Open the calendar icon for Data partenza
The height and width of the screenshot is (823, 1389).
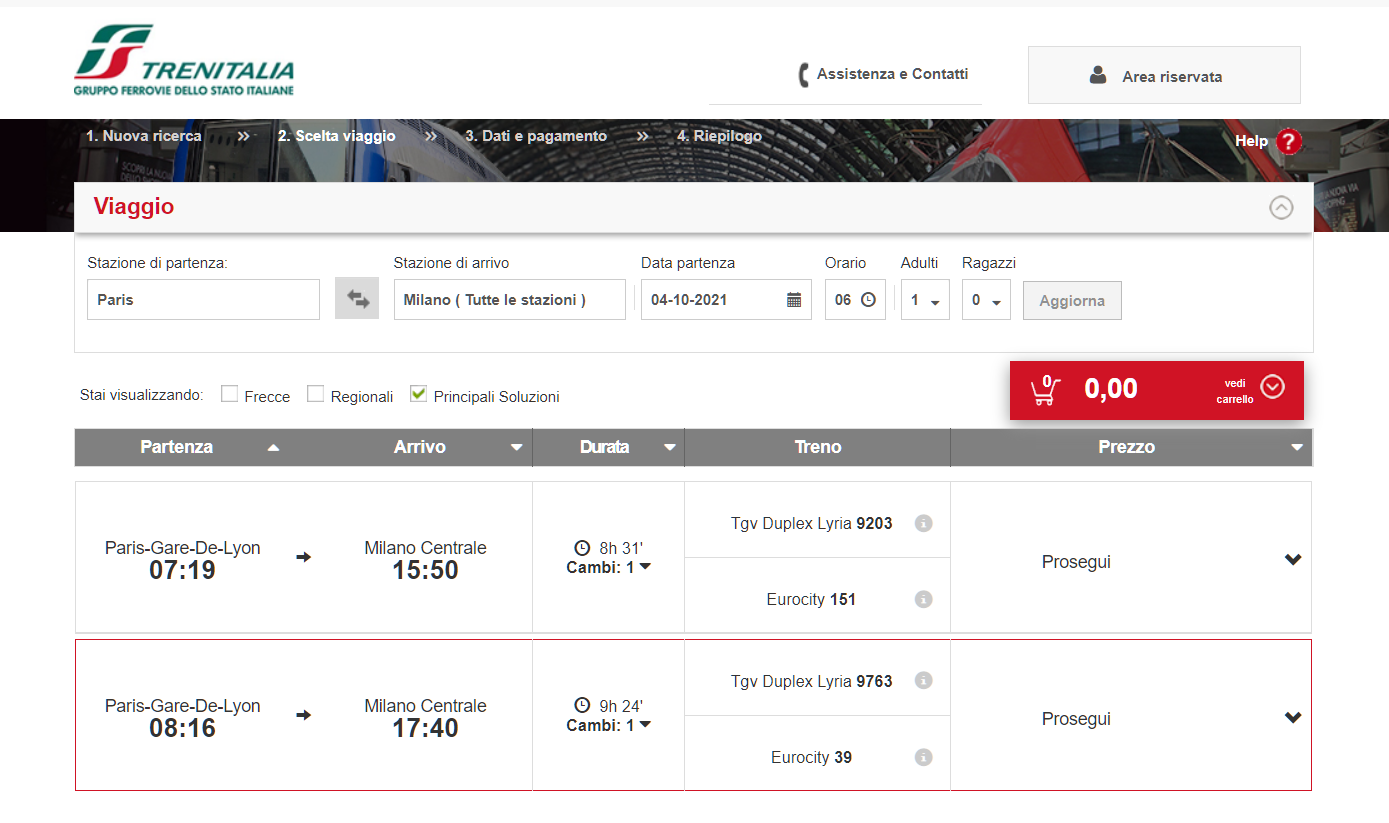pos(794,299)
